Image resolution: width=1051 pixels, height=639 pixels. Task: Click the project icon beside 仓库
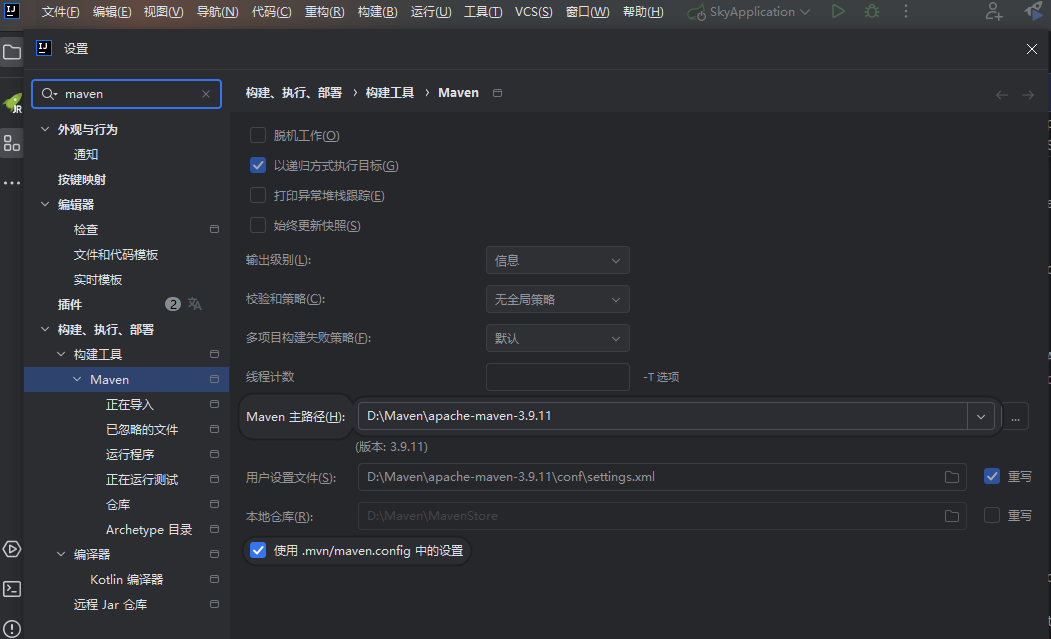214,504
